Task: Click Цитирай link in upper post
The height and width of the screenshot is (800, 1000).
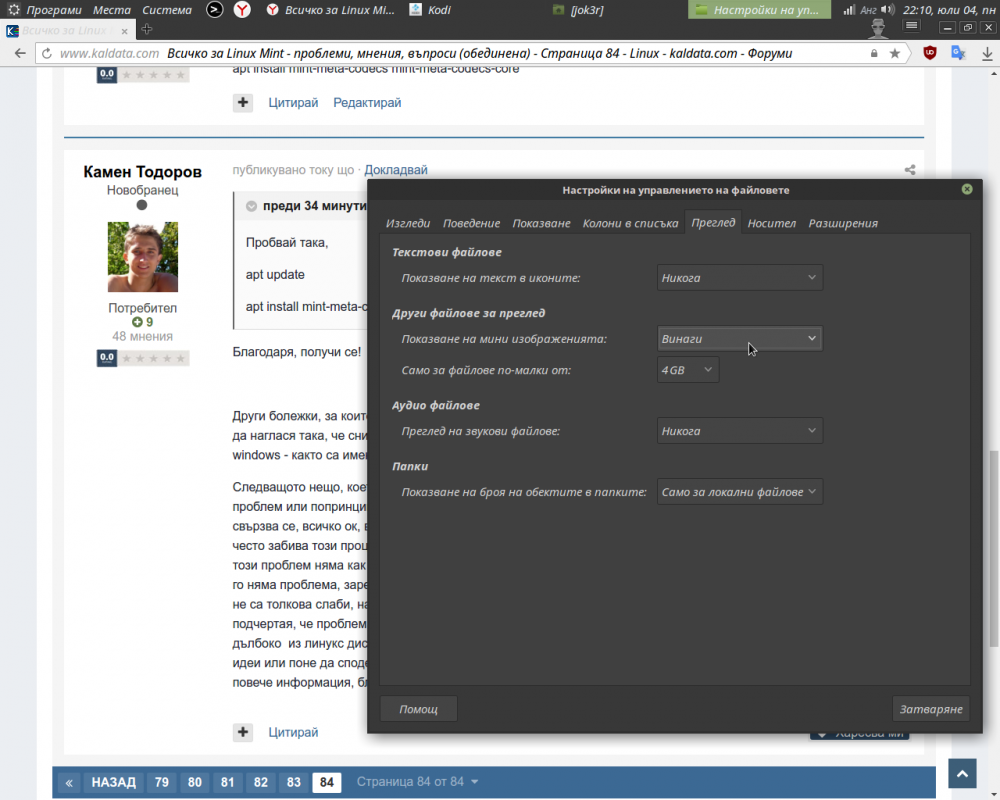Action: pos(293,103)
